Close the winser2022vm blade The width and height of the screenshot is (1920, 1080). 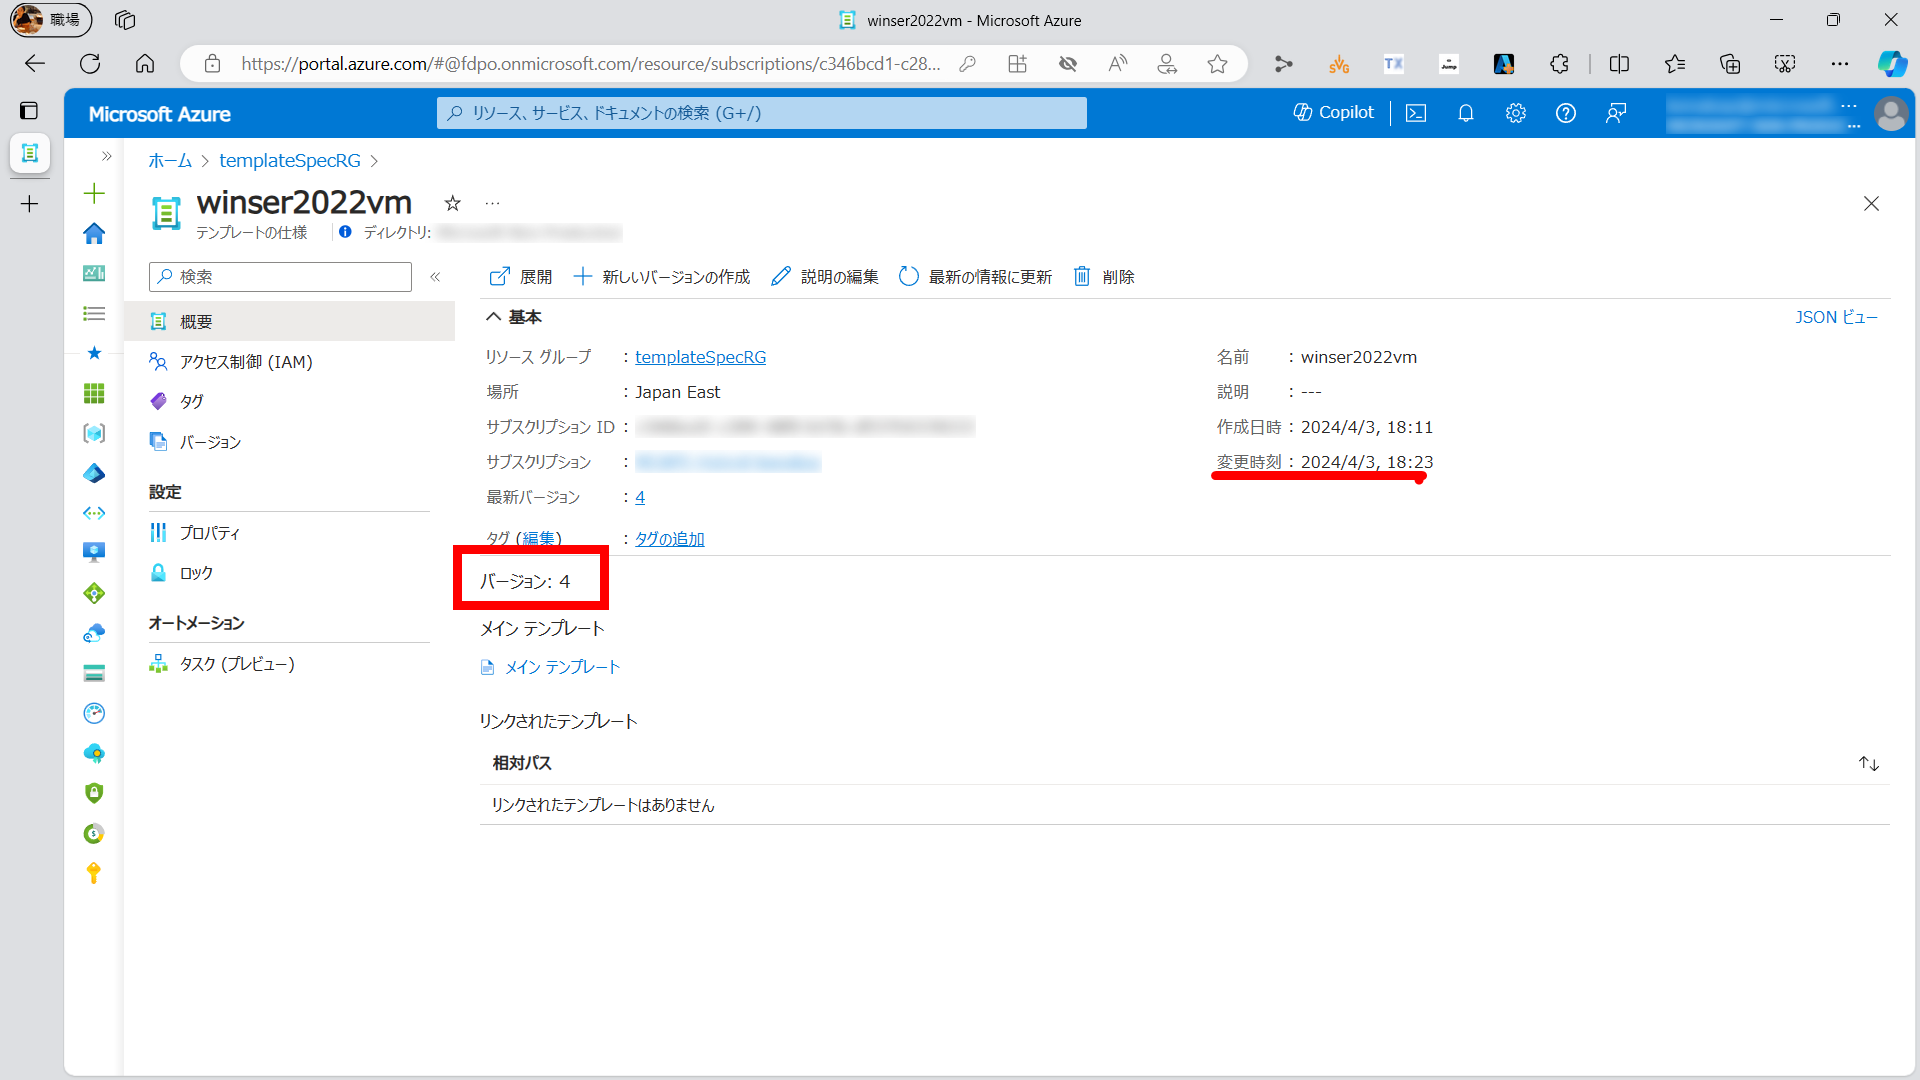click(x=1871, y=204)
